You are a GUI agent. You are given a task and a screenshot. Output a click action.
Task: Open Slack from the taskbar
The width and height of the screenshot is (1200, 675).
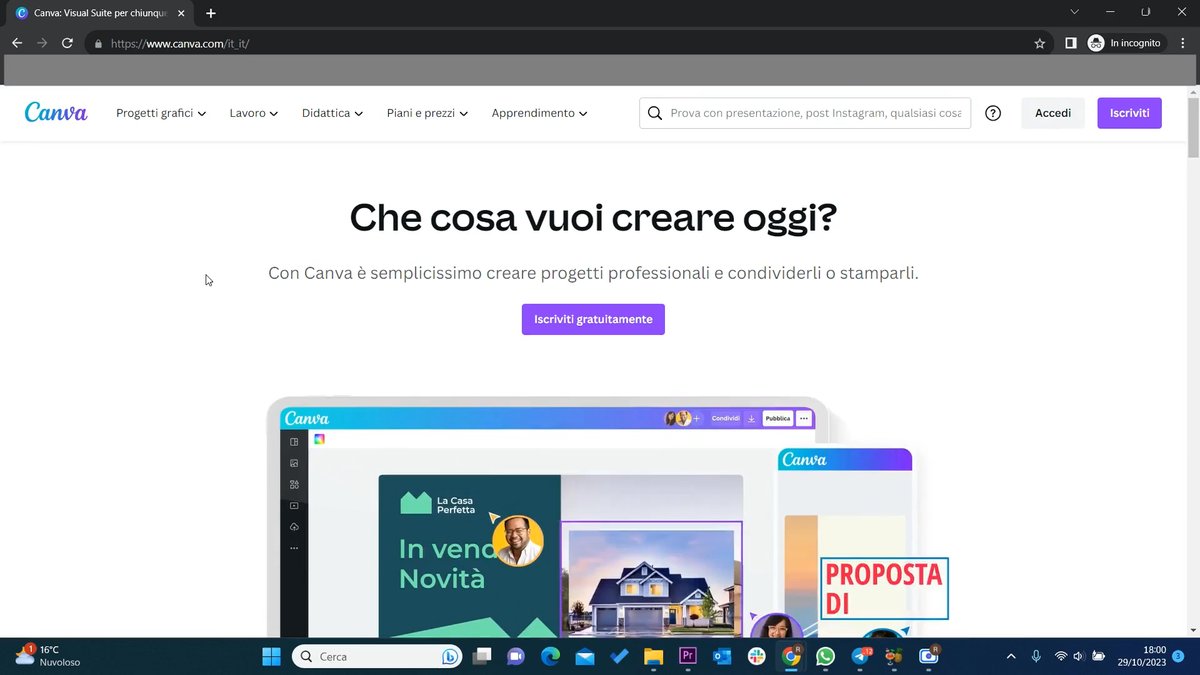756,657
